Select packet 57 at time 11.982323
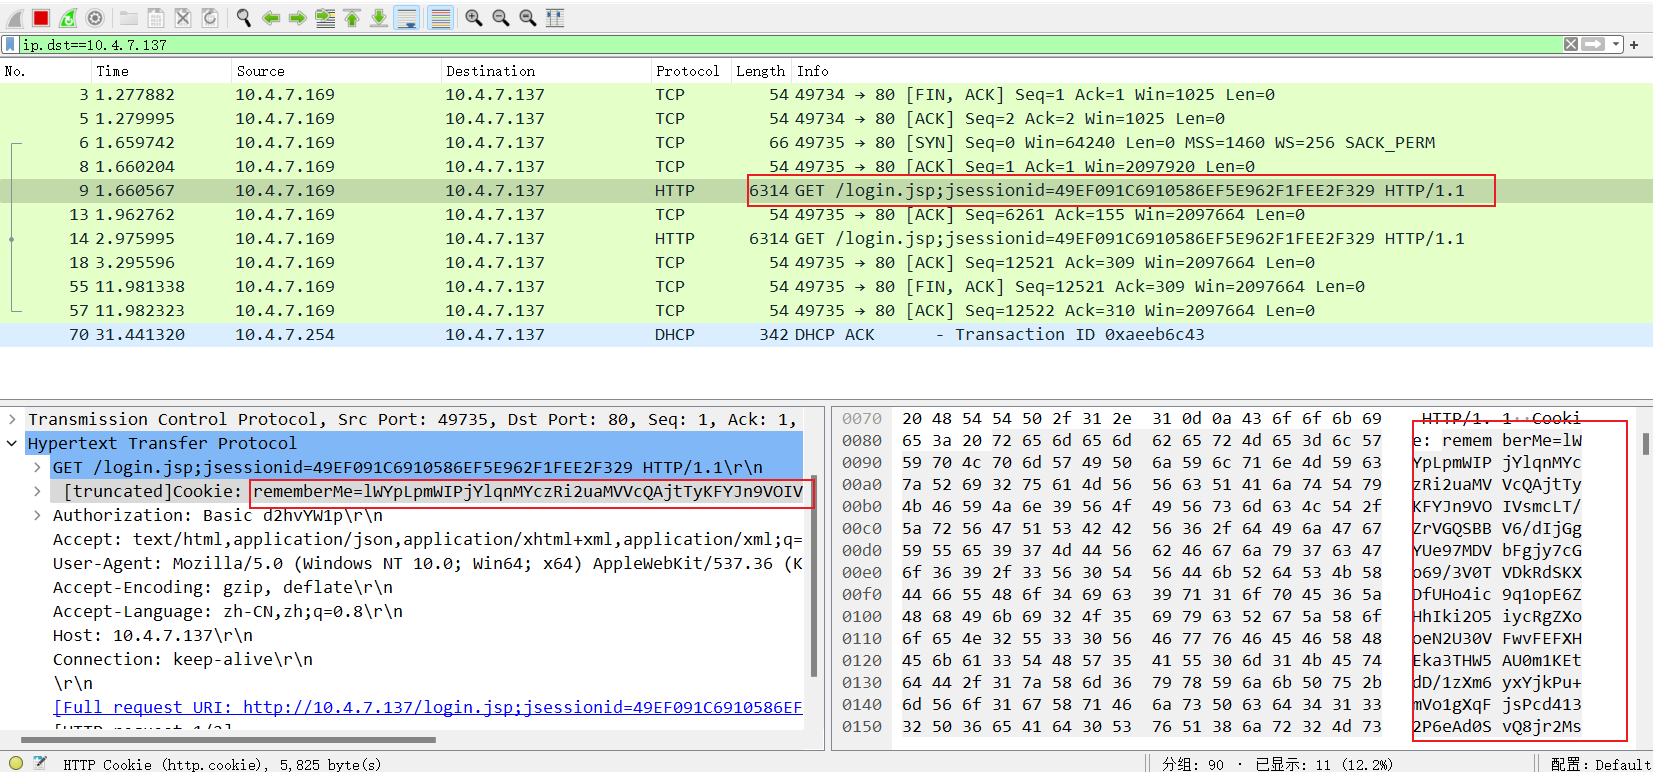1653x772 pixels. (x=826, y=311)
